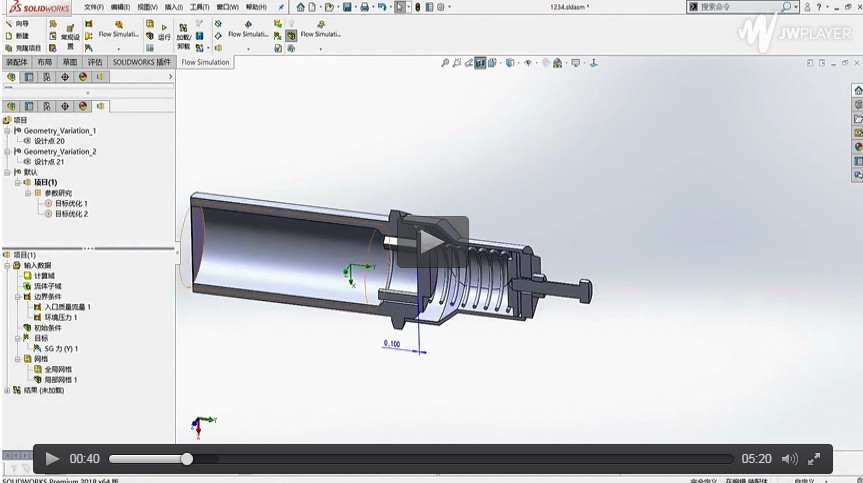Screen dimensions: 863x483
Task: Select 目标优化 1 in the tree
Action: (70, 203)
